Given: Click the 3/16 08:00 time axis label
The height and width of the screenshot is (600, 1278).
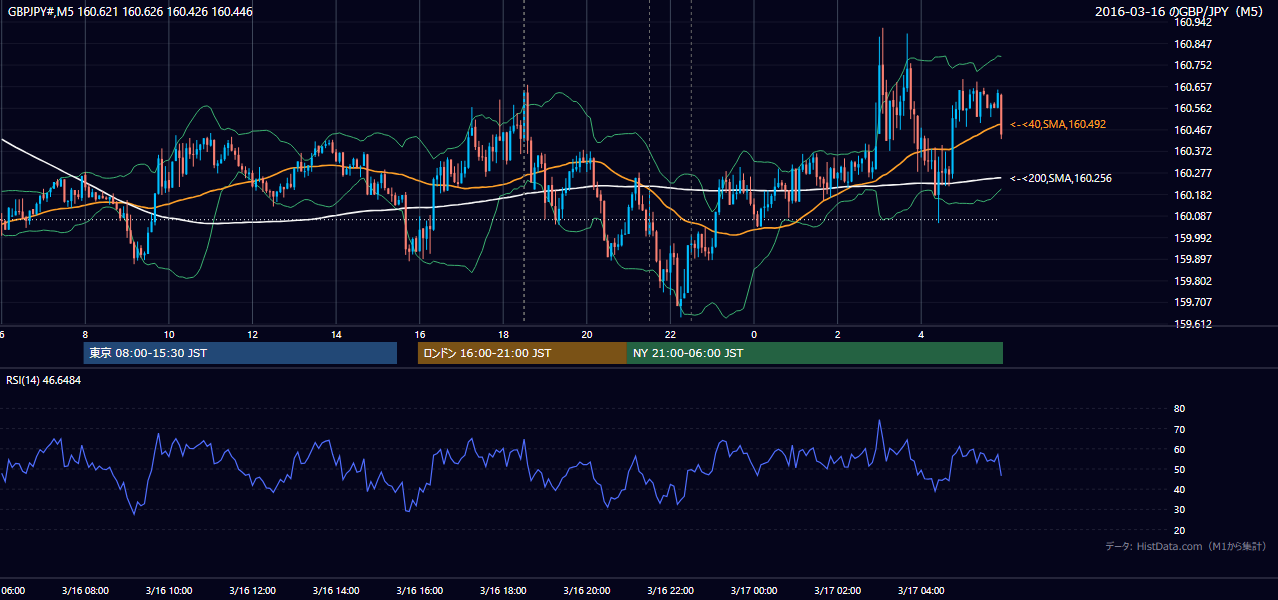Looking at the screenshot, I should [x=85, y=591].
